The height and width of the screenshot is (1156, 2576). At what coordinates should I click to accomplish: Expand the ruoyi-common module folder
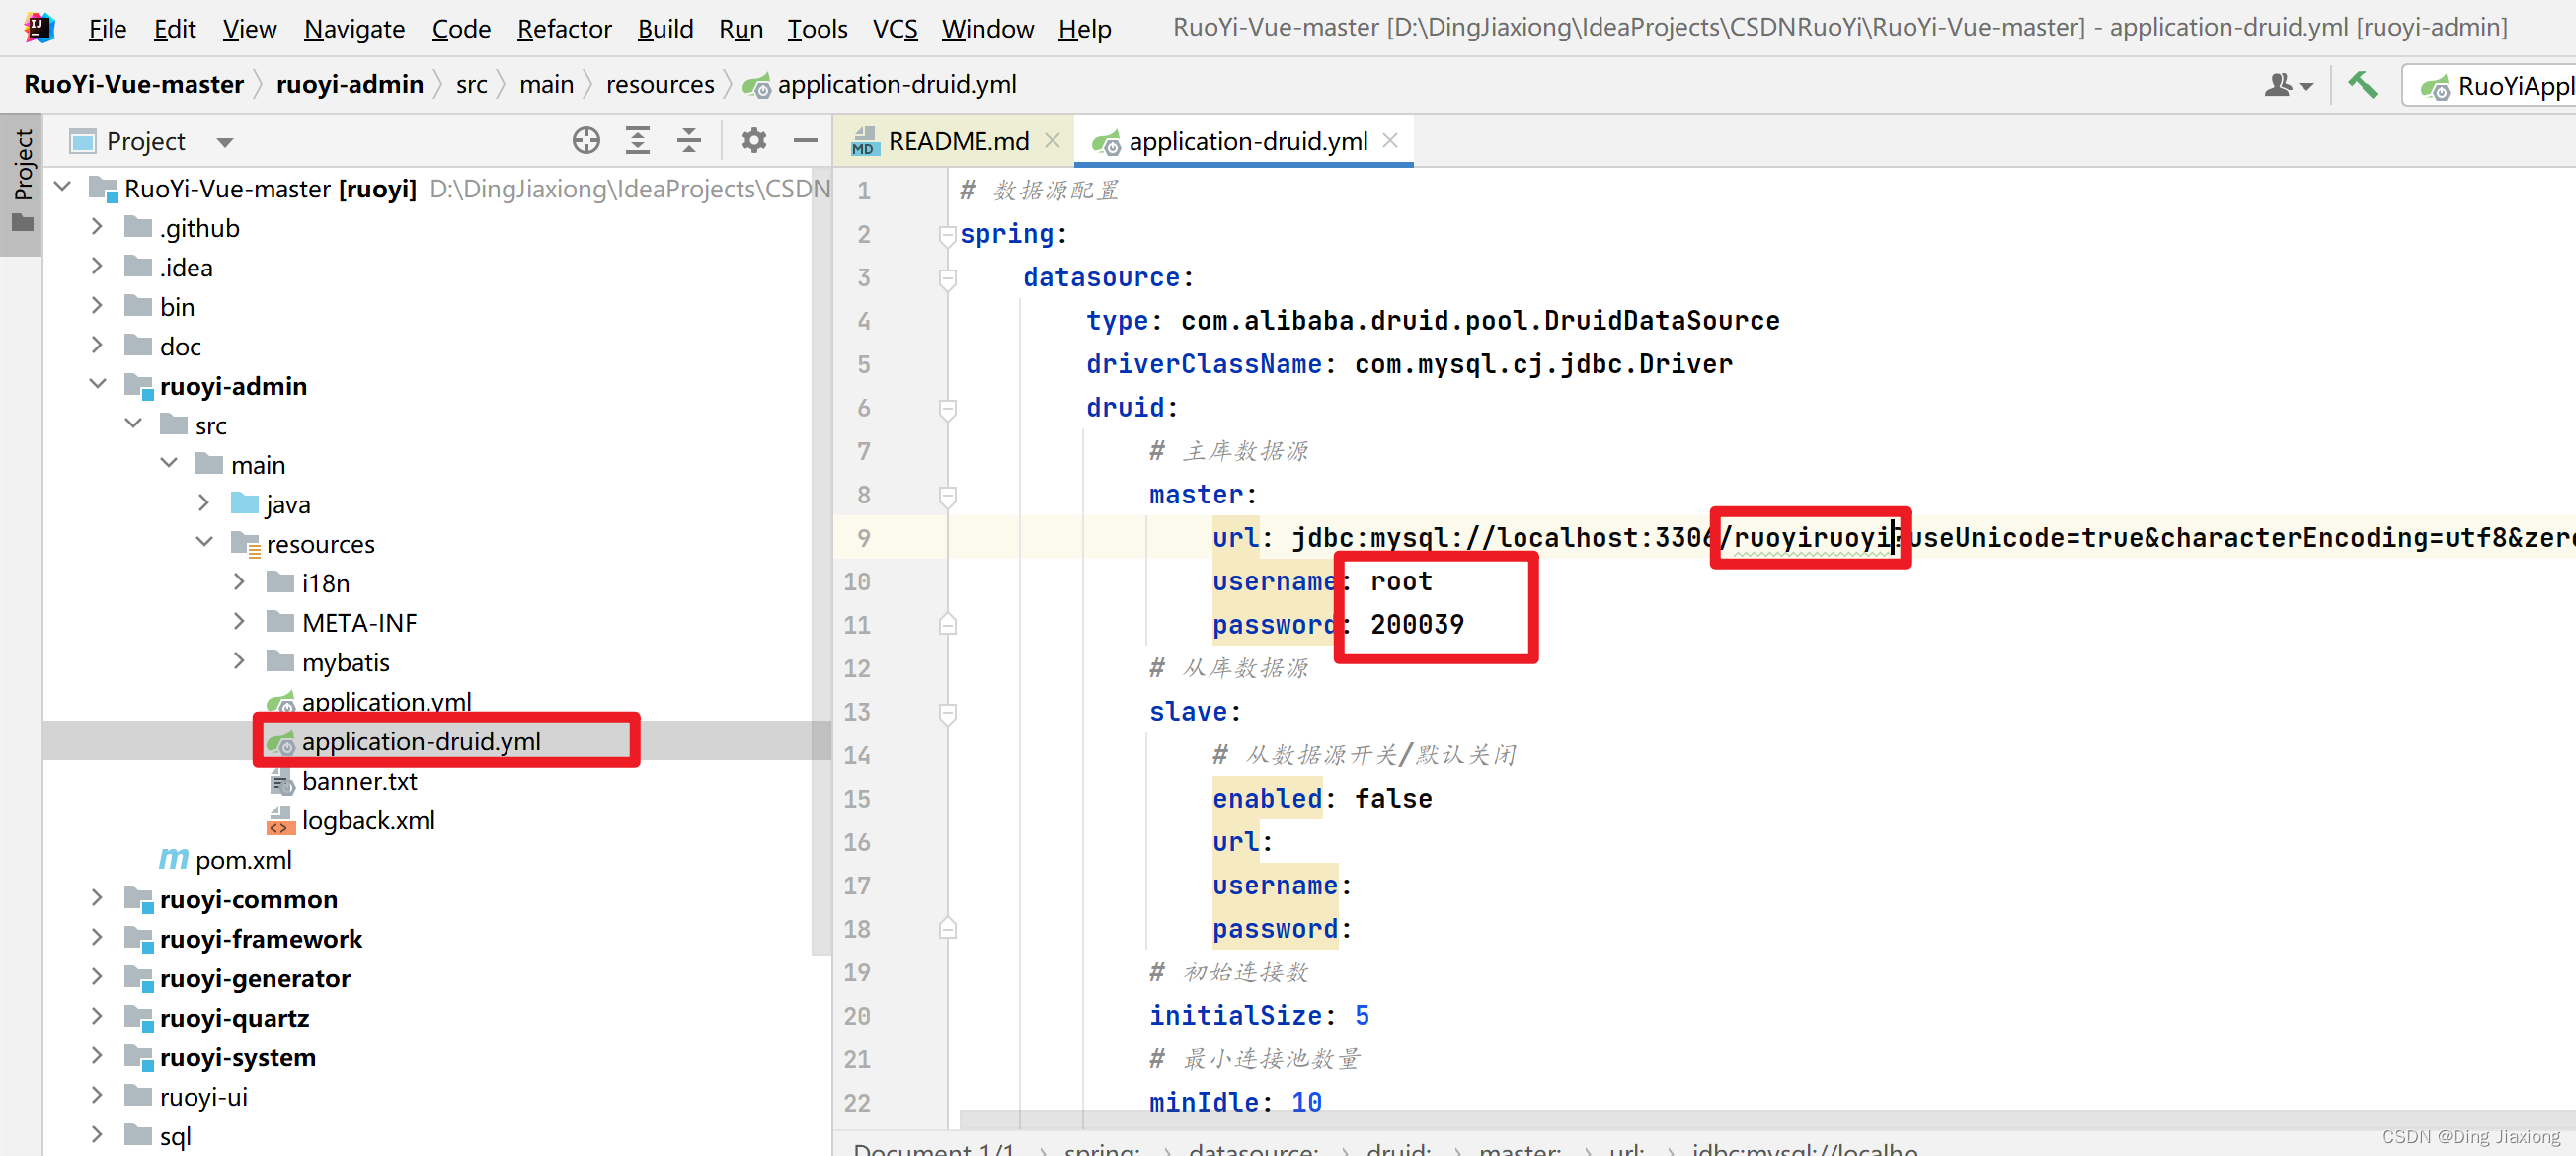coord(97,898)
